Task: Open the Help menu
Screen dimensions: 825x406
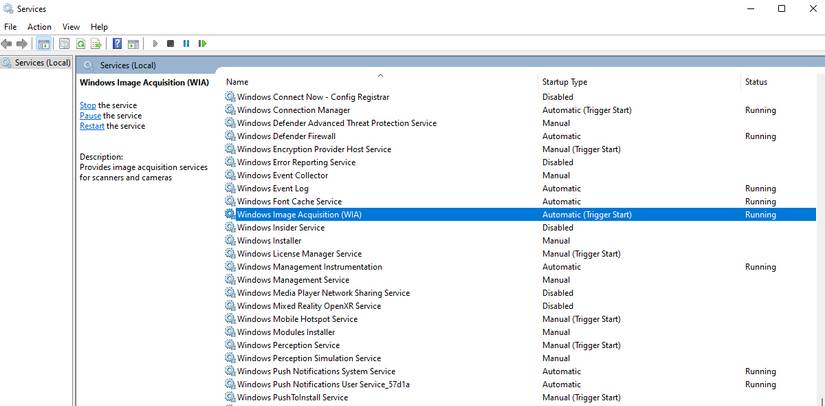Action: [x=99, y=27]
